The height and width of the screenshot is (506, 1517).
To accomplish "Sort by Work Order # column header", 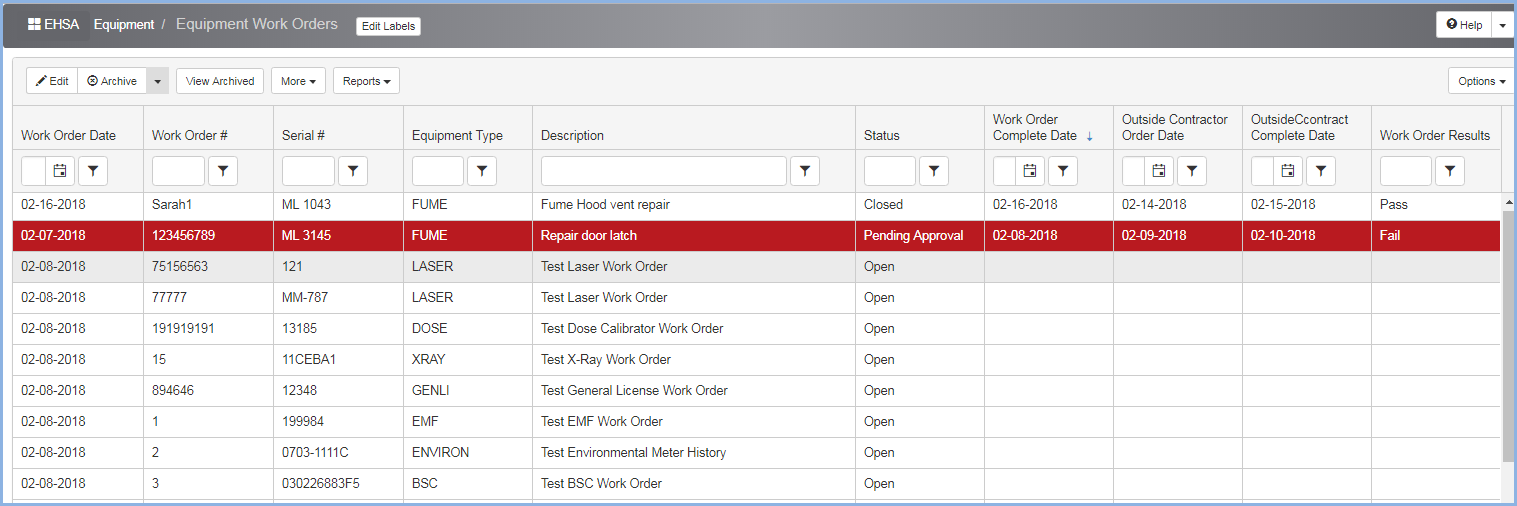I will click(x=190, y=136).
